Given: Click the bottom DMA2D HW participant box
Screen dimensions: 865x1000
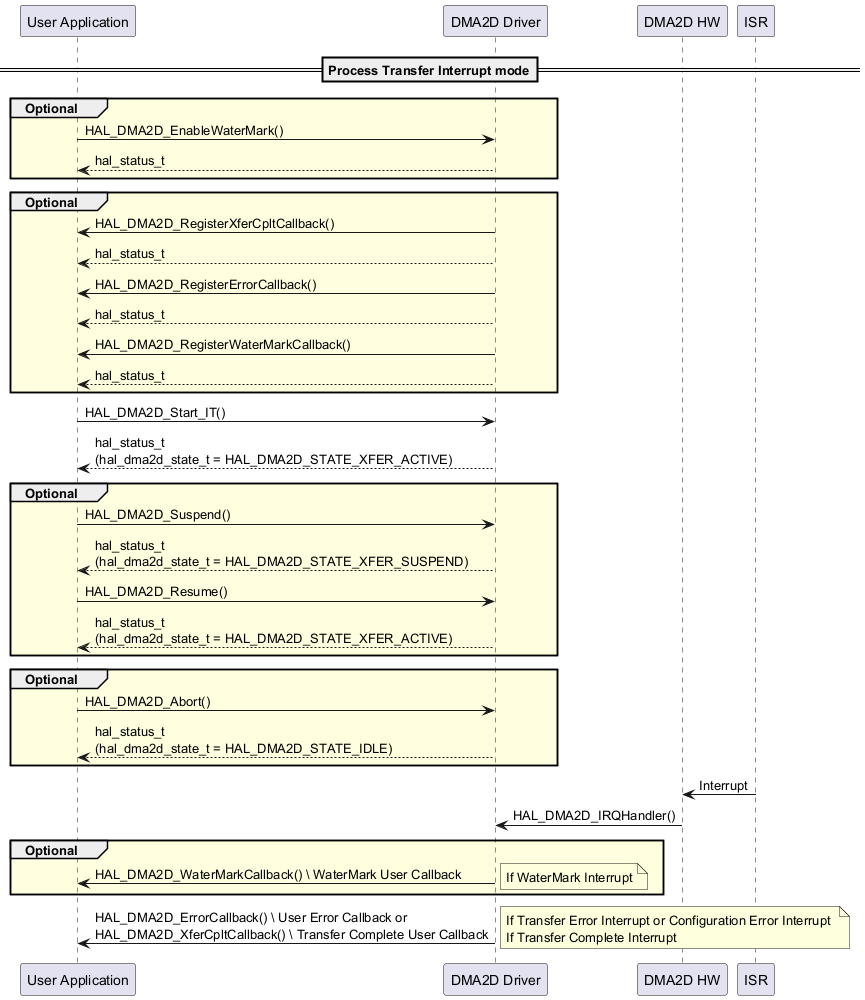Looking at the screenshot, I should point(682,980).
